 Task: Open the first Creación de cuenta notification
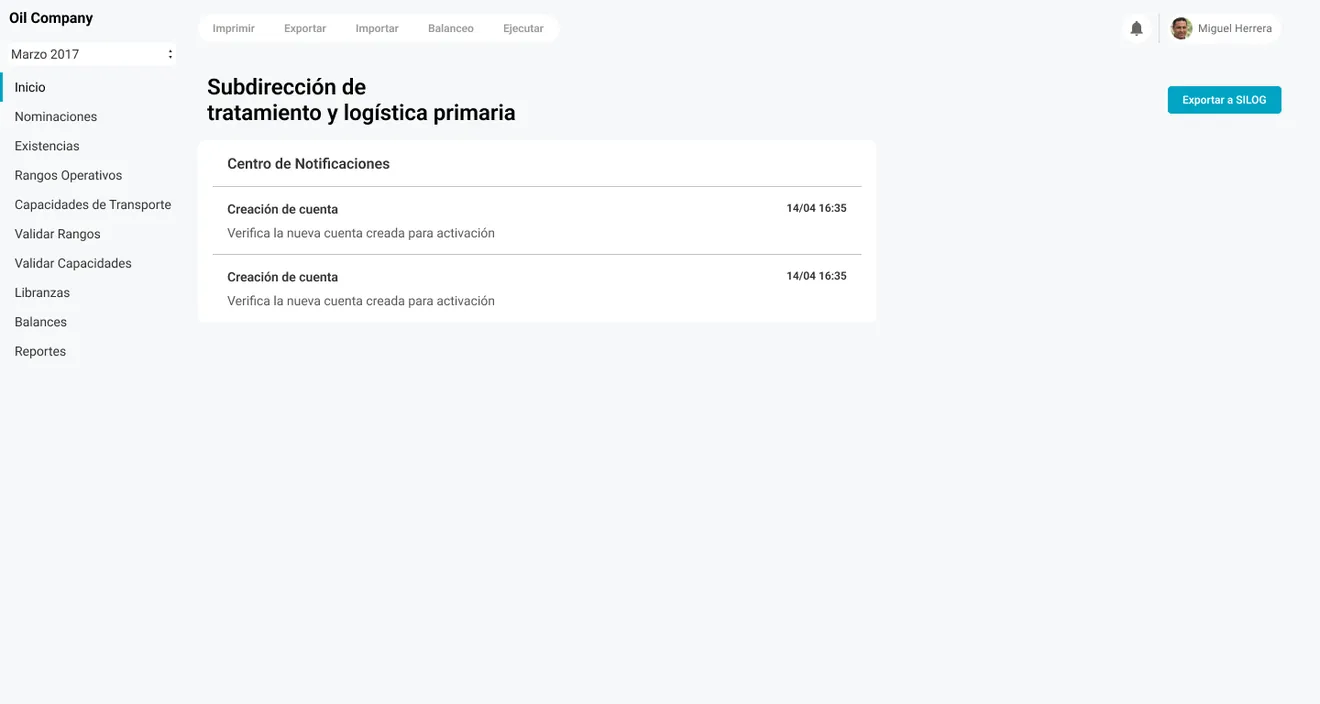(x=537, y=221)
